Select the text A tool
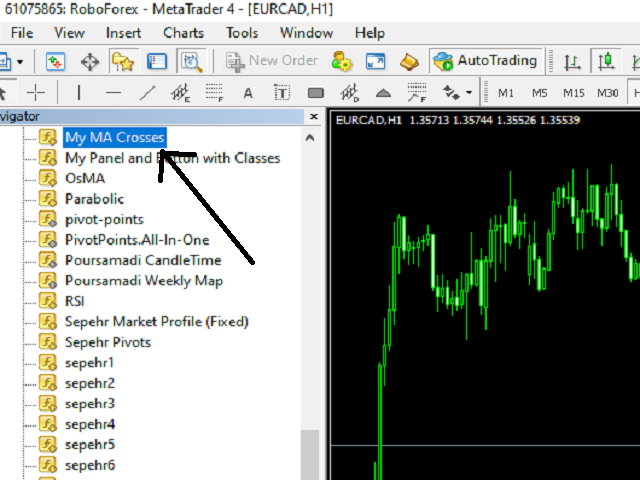640x480 pixels. point(248,93)
